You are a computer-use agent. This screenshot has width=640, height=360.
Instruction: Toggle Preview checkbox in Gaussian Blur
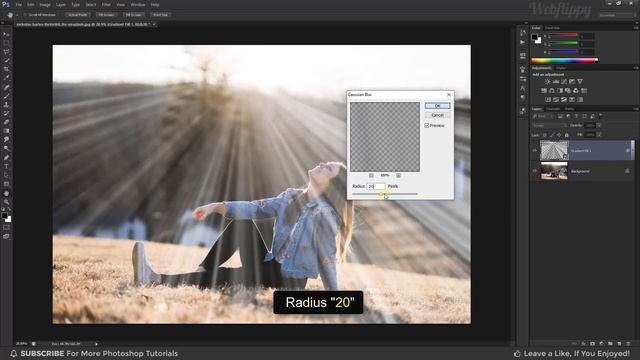[427, 126]
